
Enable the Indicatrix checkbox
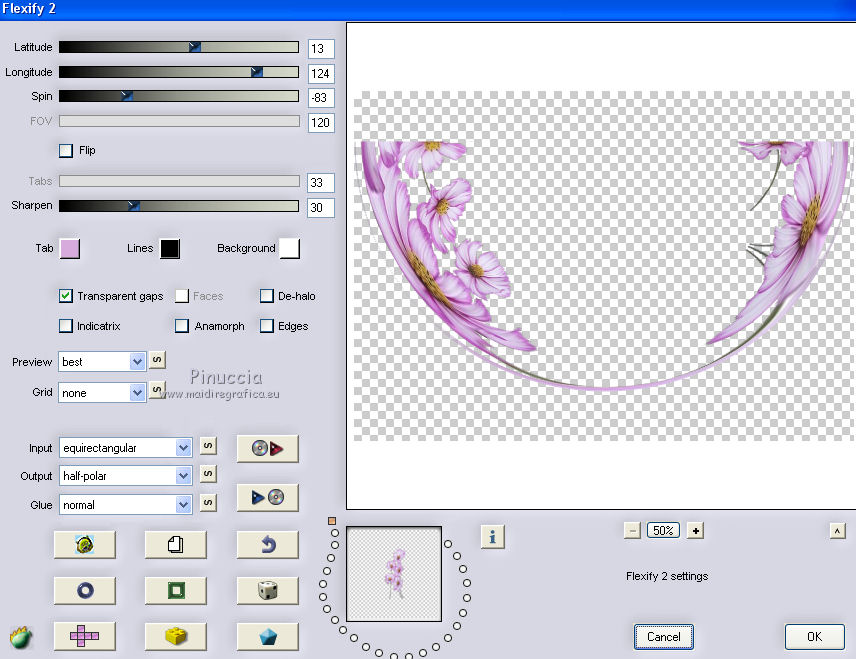[66, 326]
